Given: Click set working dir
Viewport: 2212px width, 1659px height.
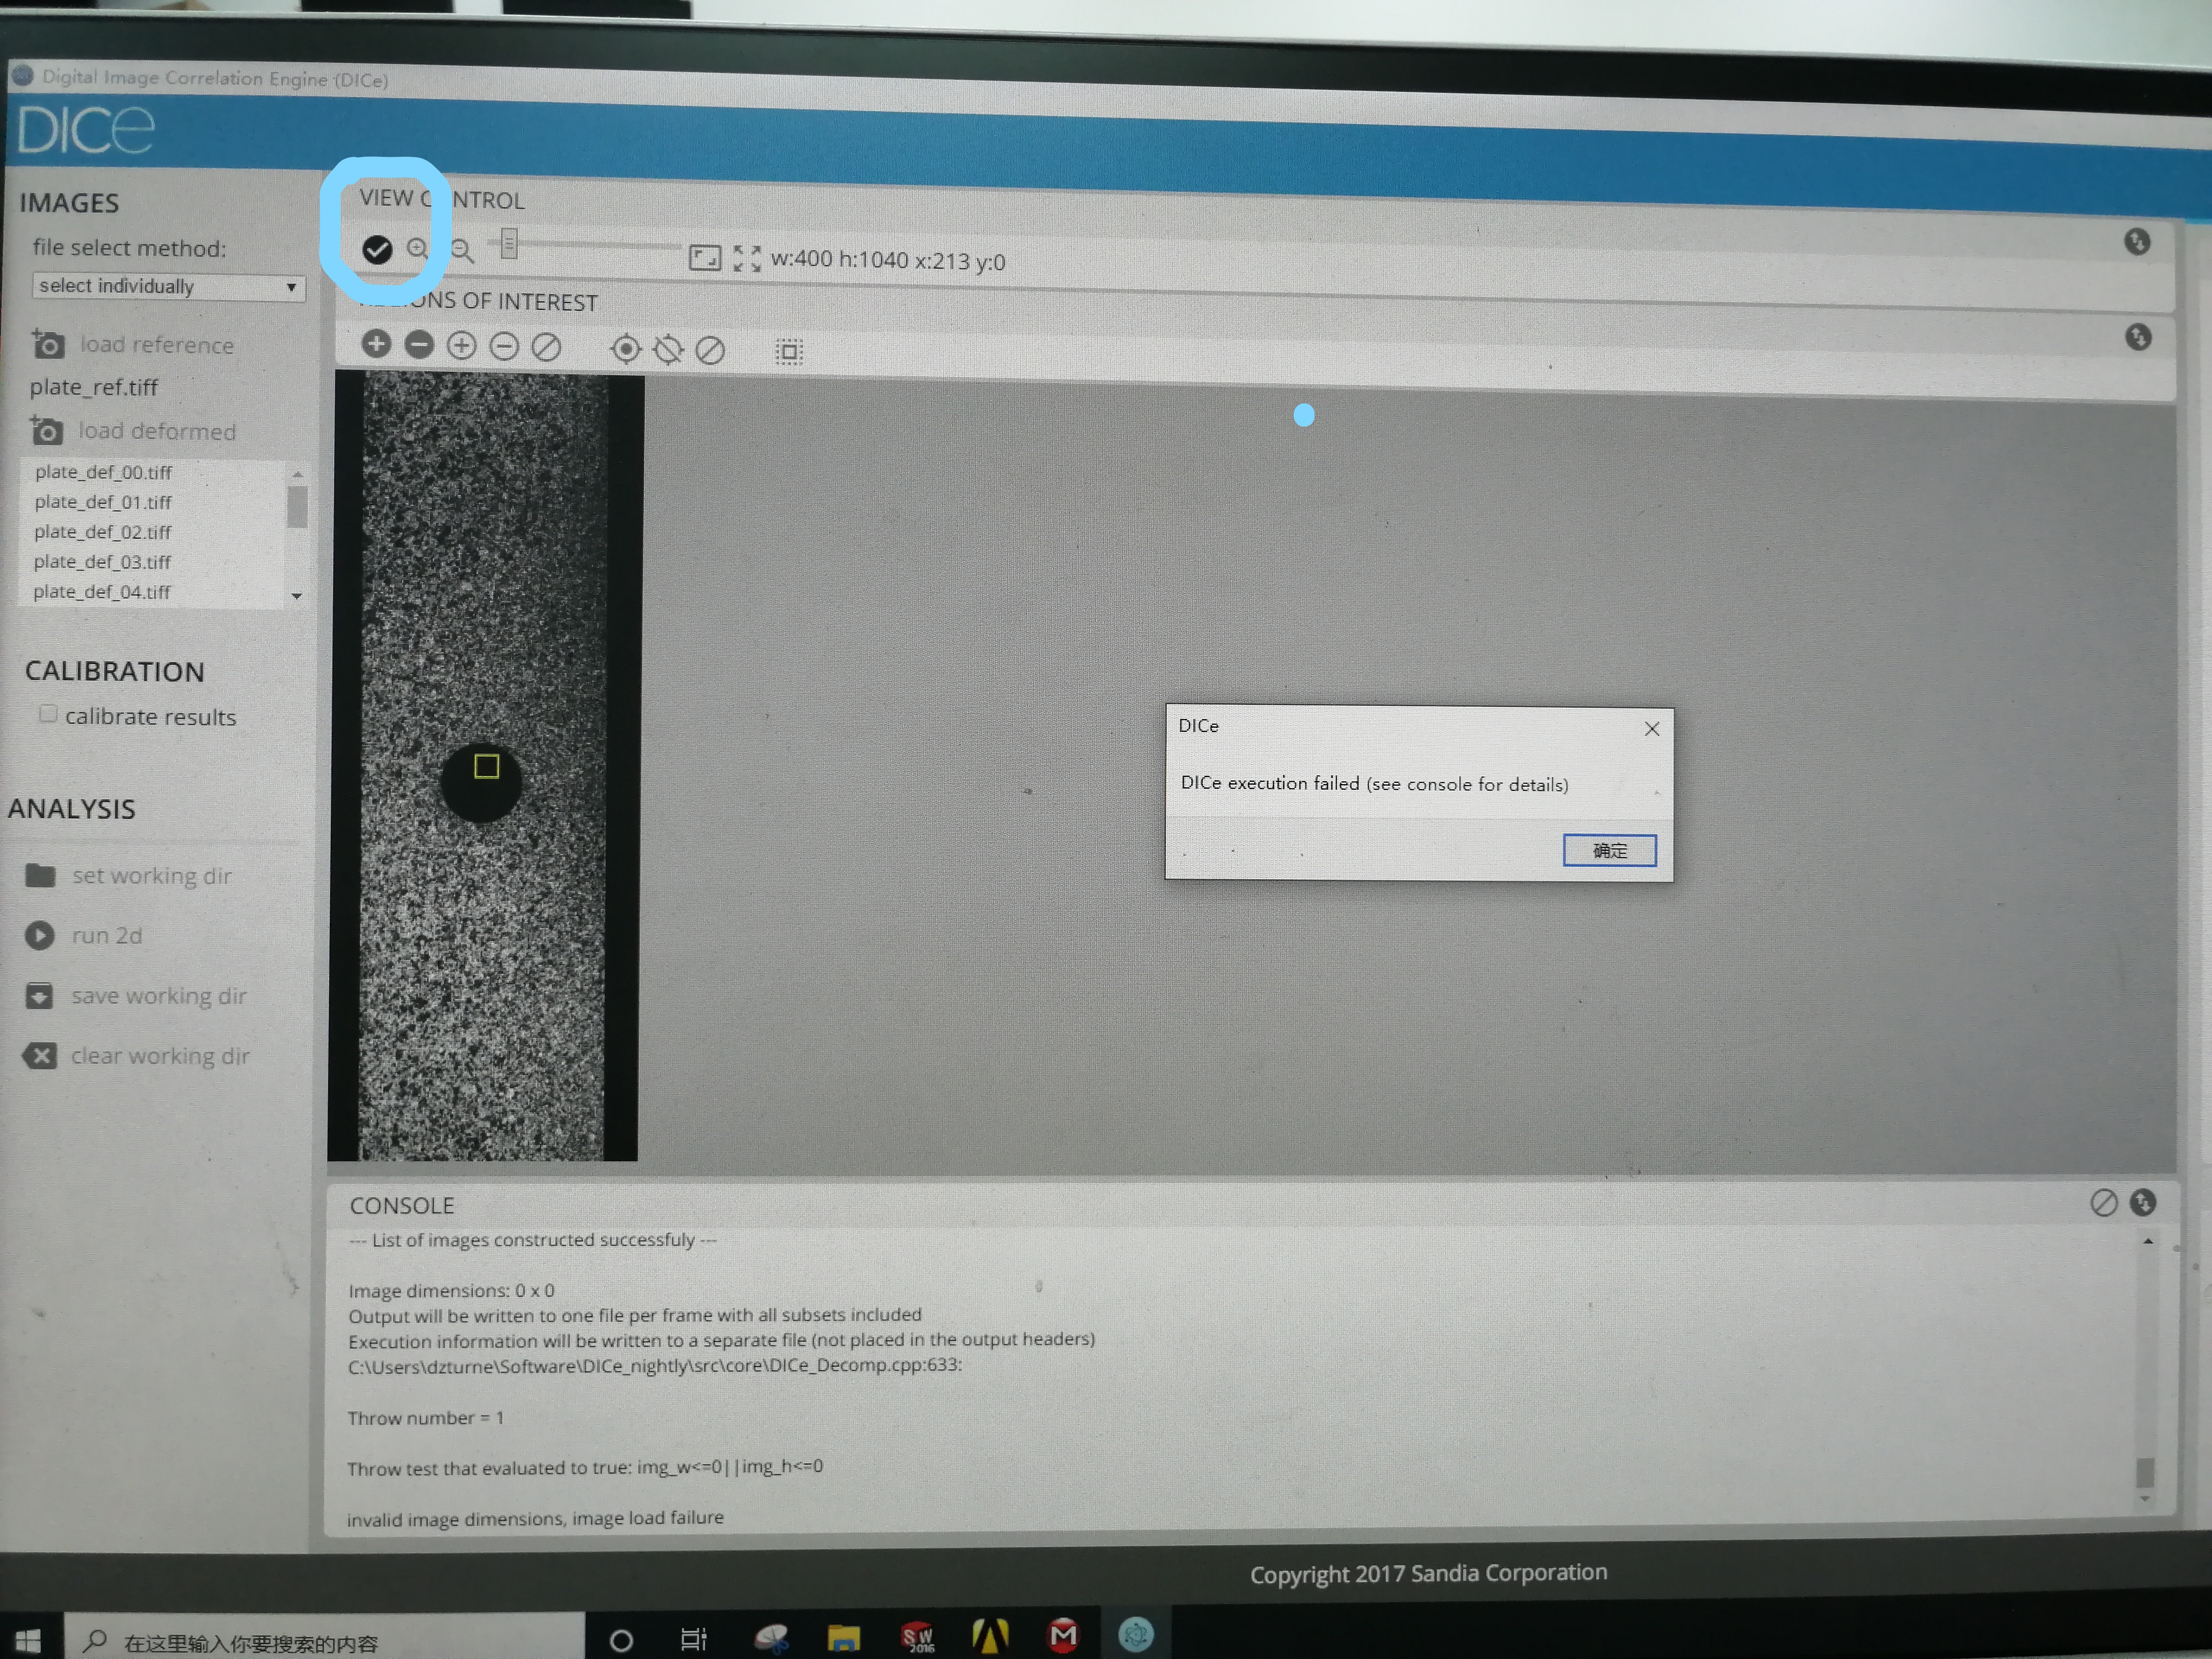Looking at the screenshot, I should point(150,876).
